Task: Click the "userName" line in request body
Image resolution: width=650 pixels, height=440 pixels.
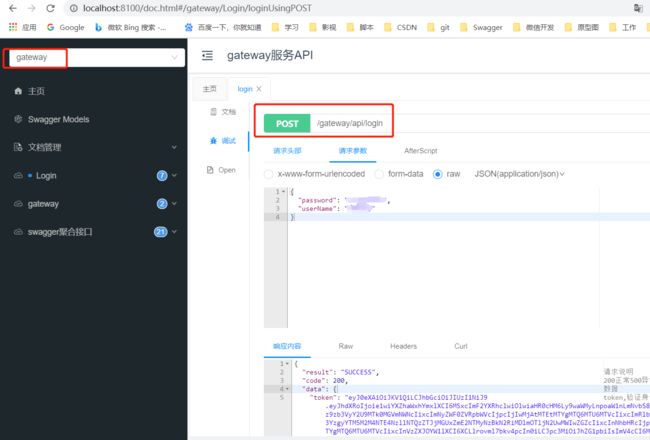Action: [338, 209]
